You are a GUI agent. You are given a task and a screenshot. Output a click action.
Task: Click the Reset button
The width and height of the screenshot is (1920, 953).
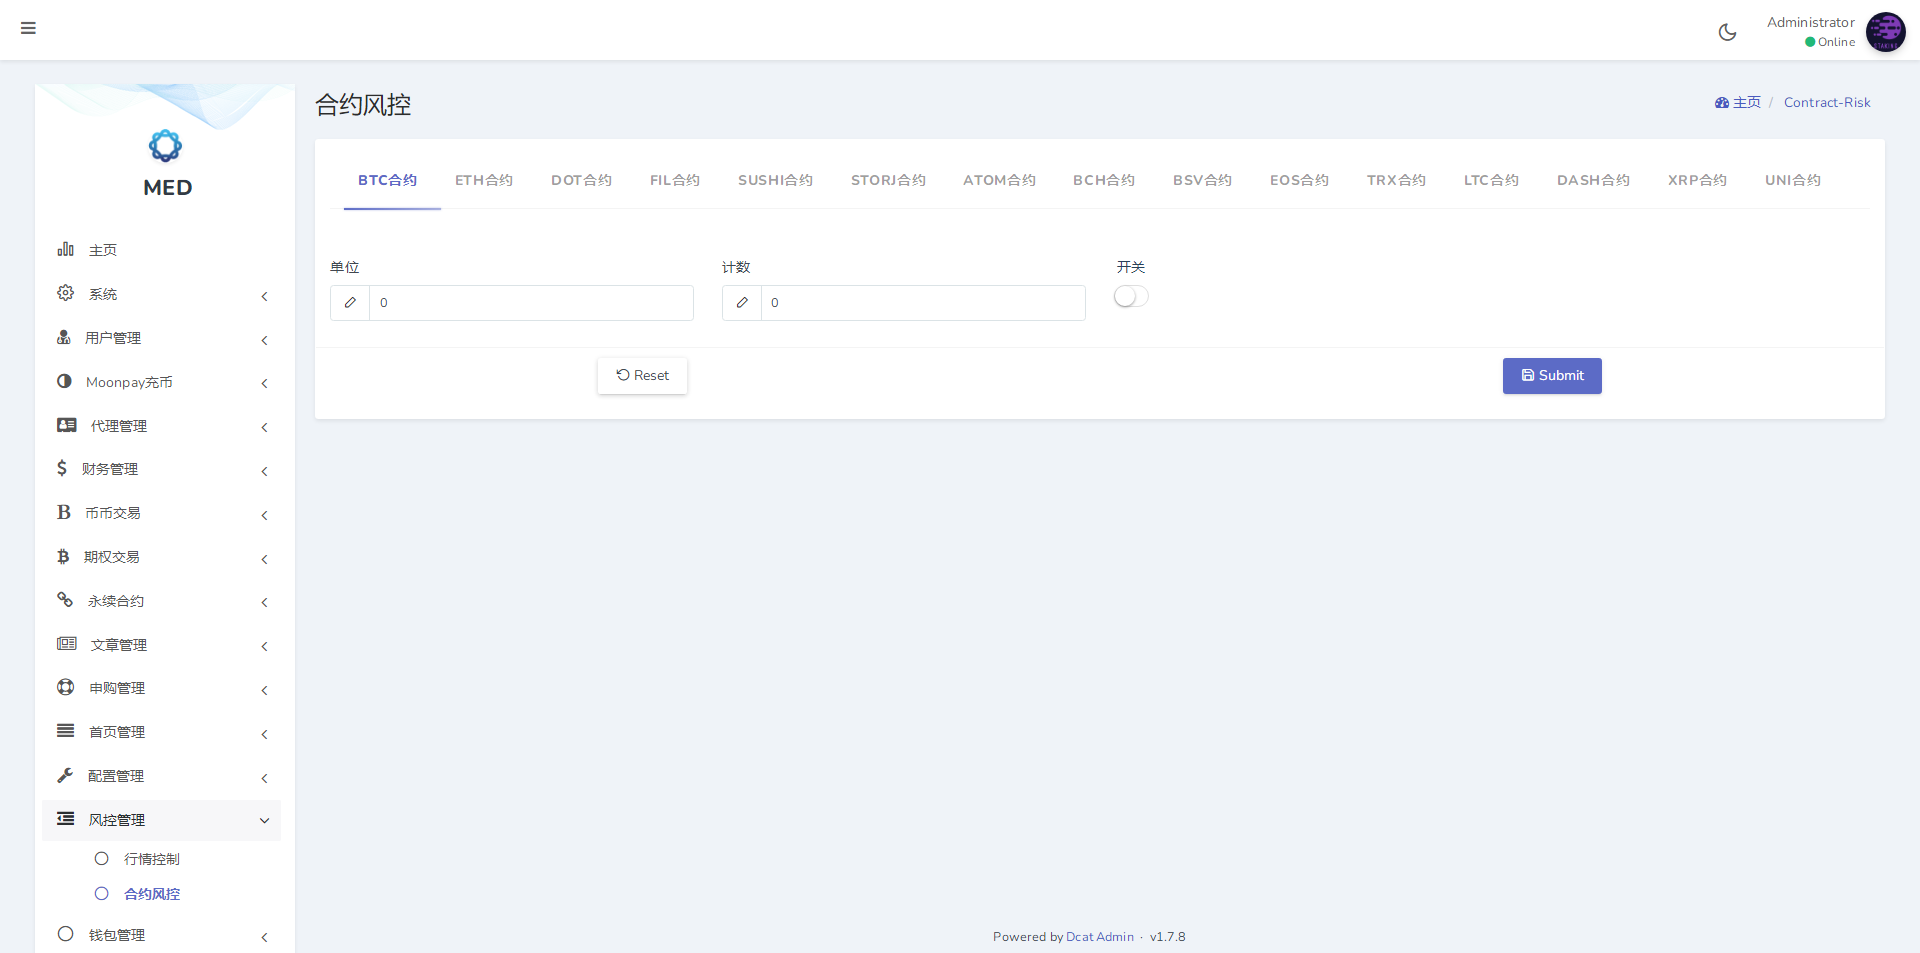click(x=642, y=376)
